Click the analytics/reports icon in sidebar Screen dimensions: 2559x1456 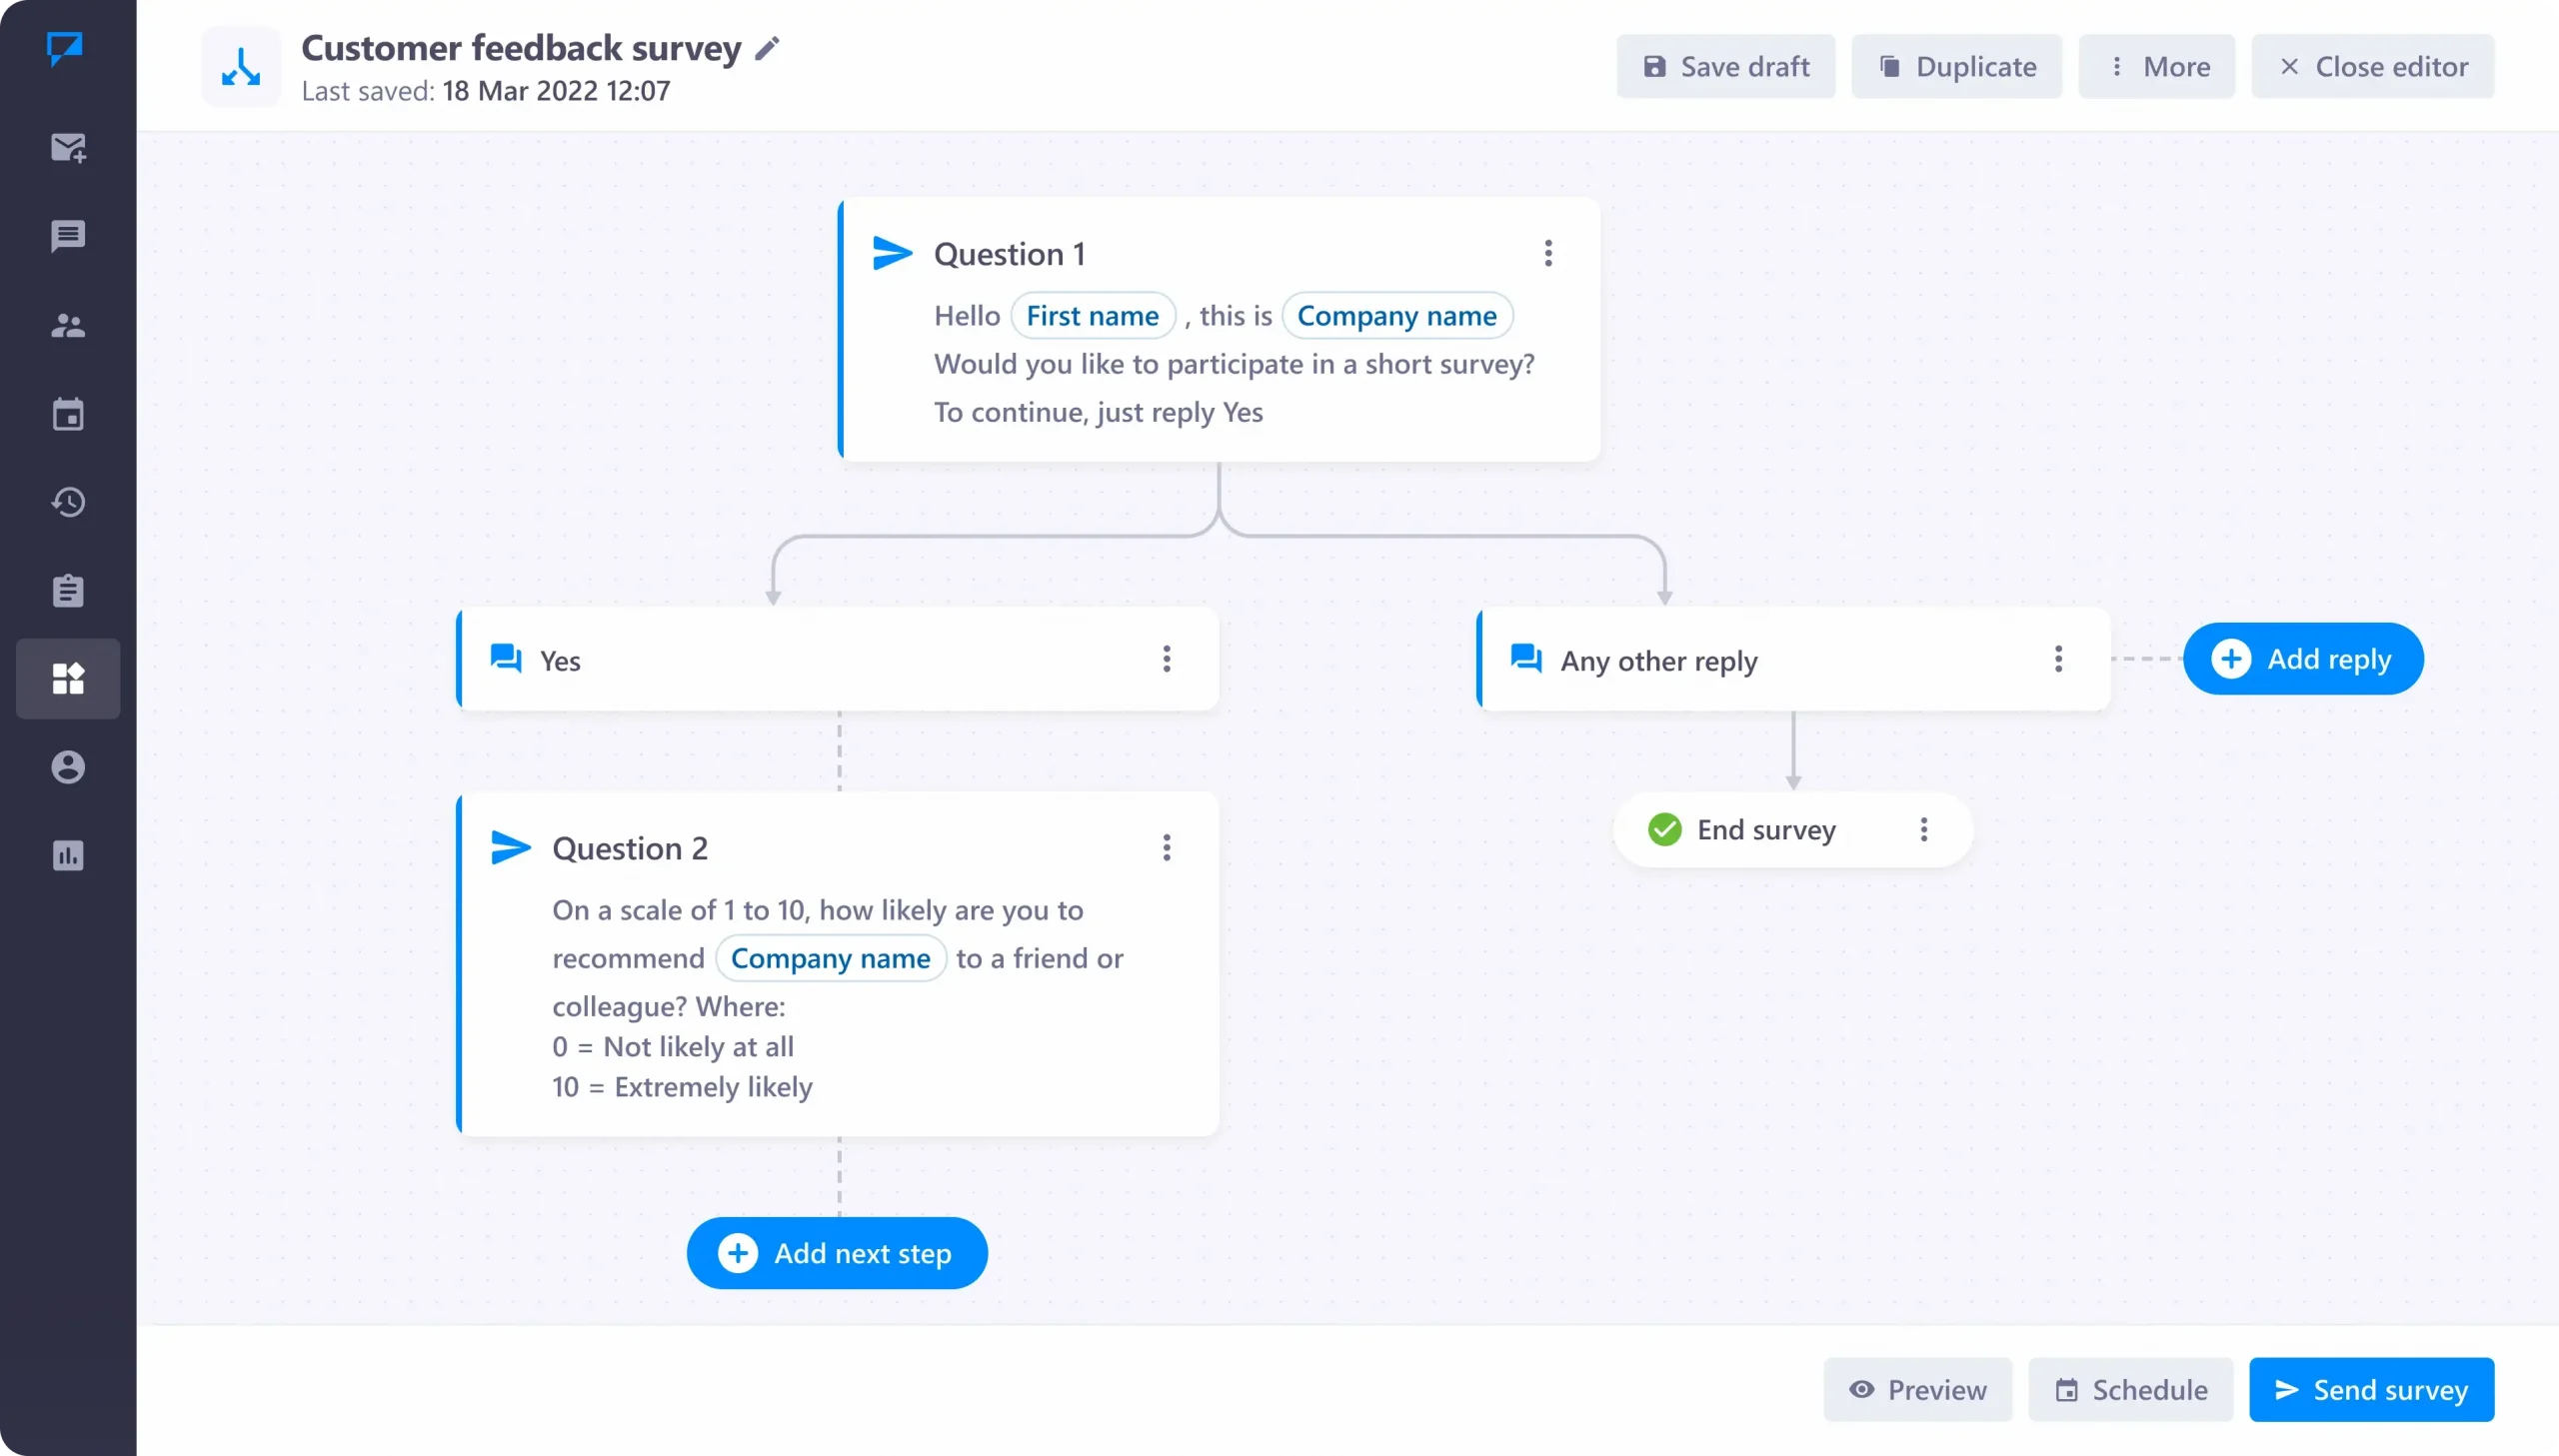click(69, 855)
